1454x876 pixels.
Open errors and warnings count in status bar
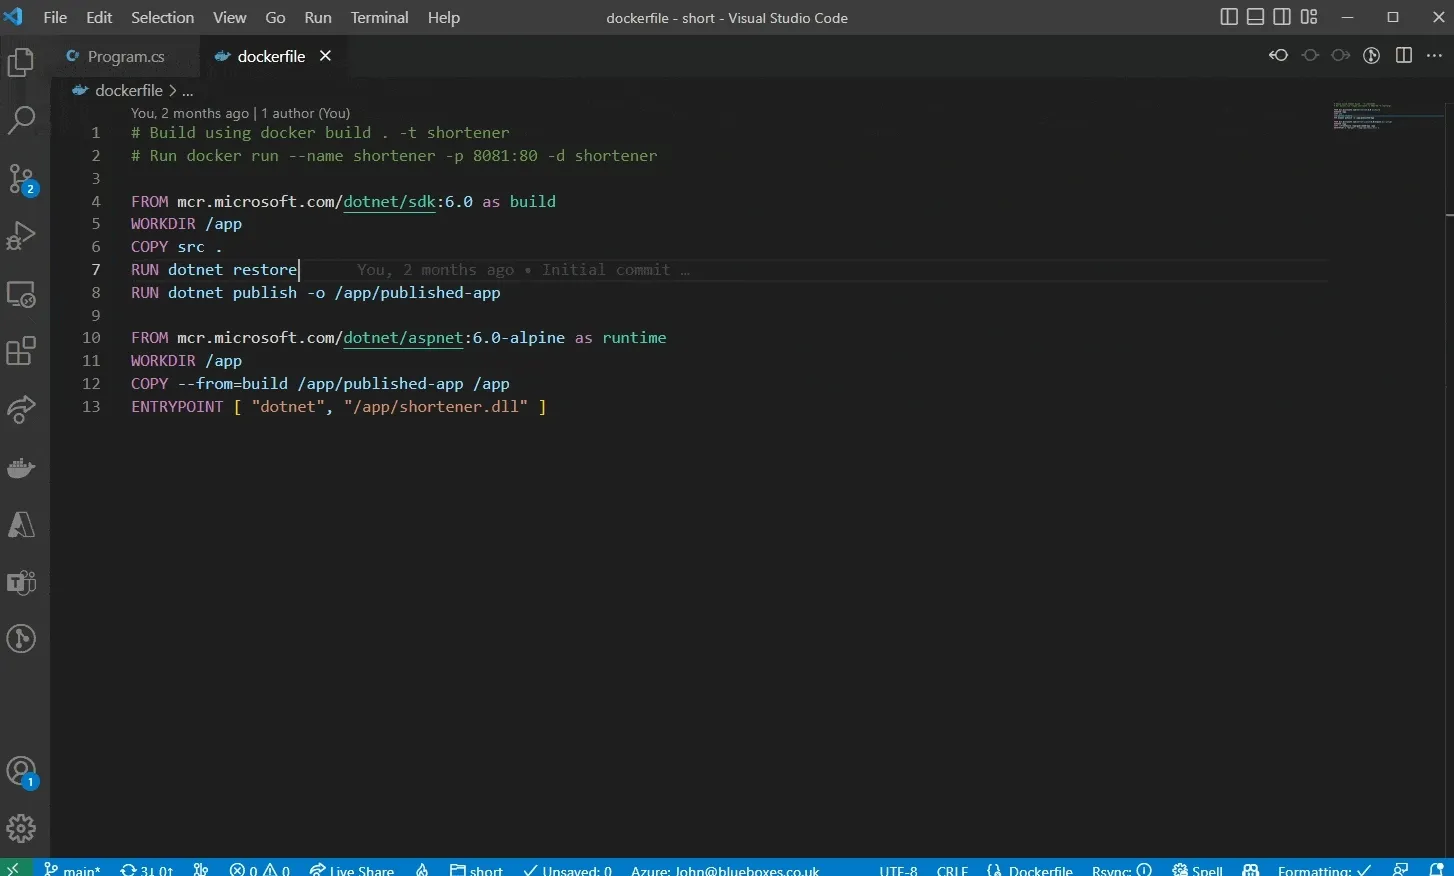pyautogui.click(x=259, y=868)
